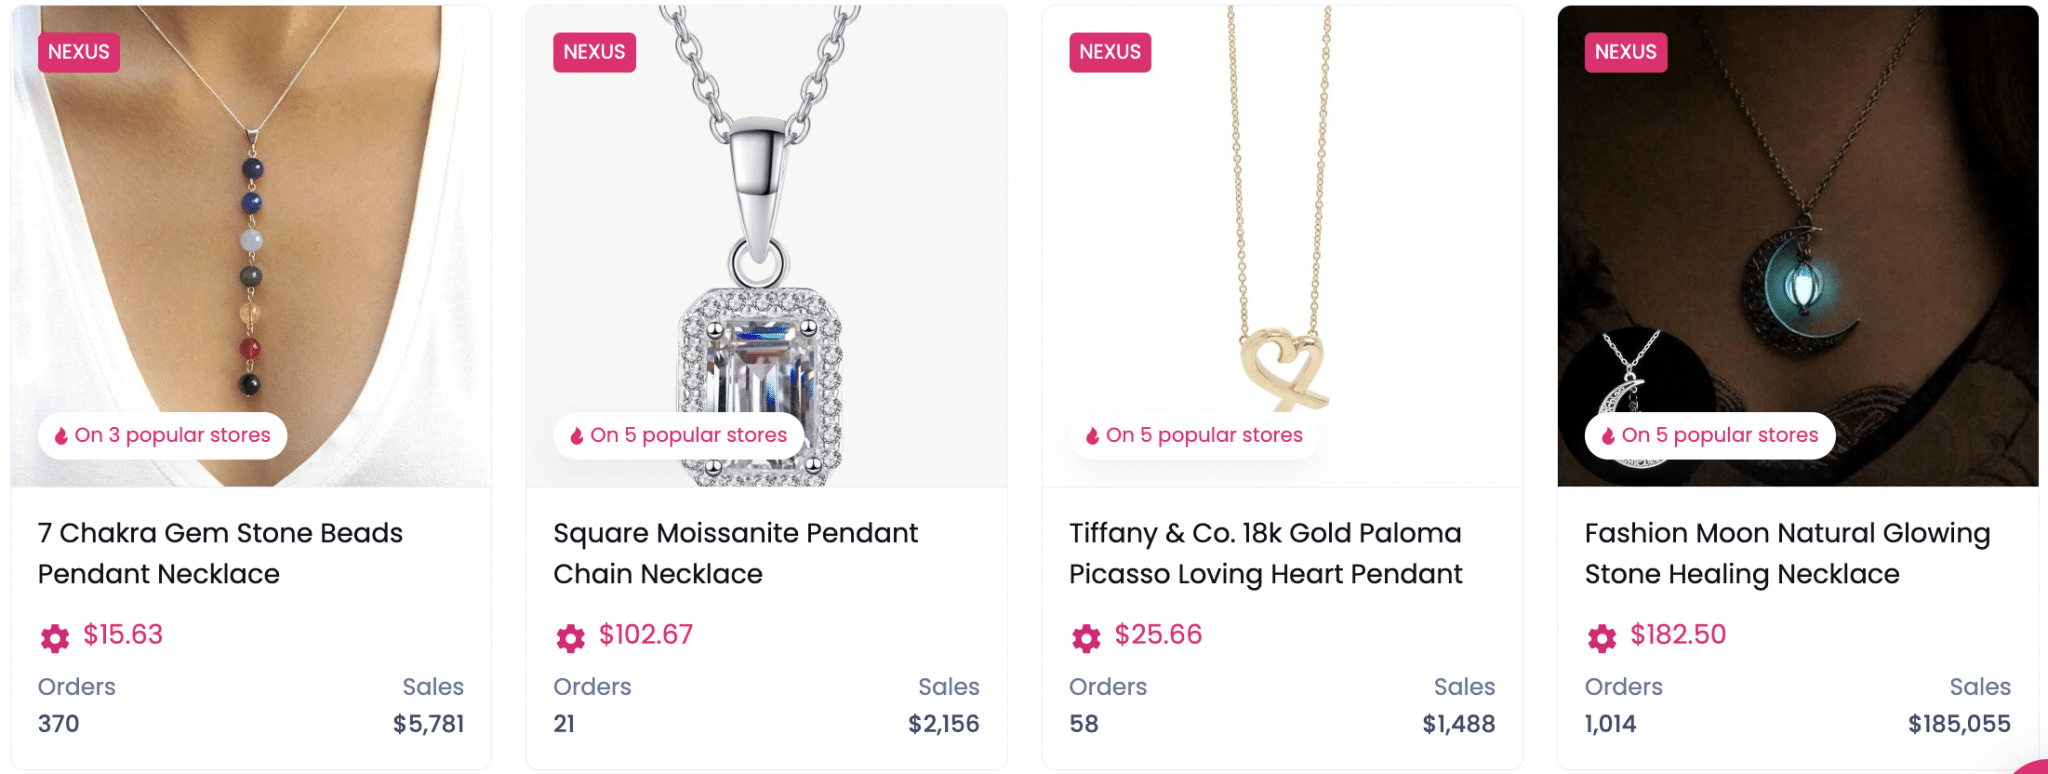The height and width of the screenshot is (774, 2048).
Task: Click flame icon on Moon necklace badge
Action: 1608,436
